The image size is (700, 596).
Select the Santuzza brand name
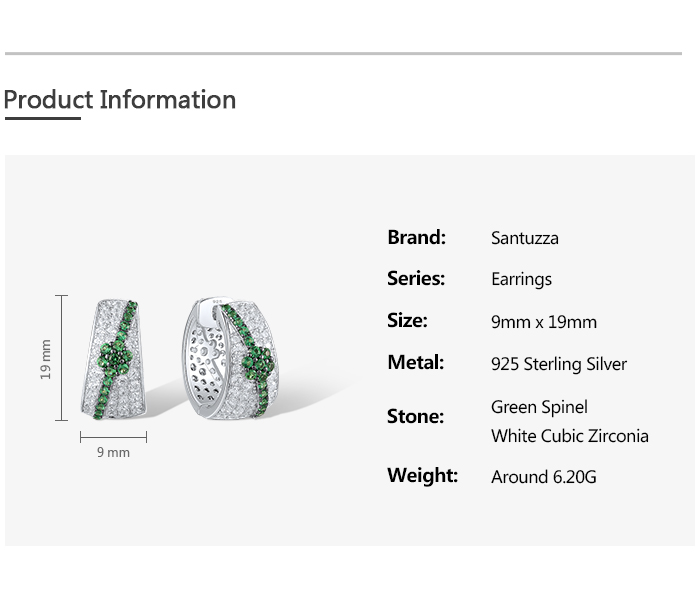(525, 238)
